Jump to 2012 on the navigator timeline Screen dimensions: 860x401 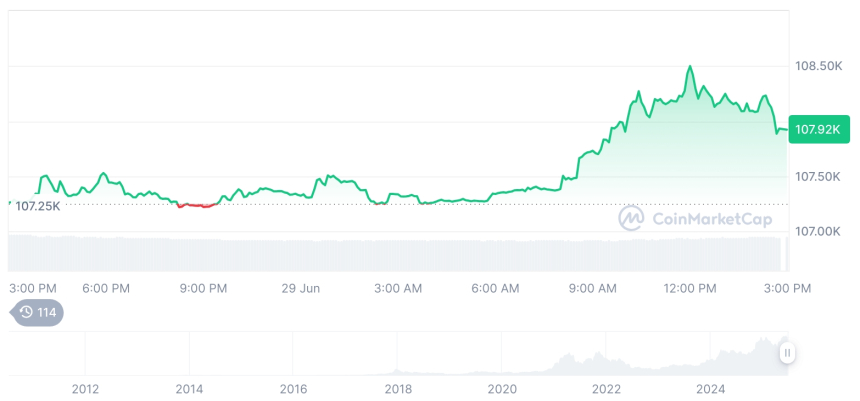[x=85, y=388]
